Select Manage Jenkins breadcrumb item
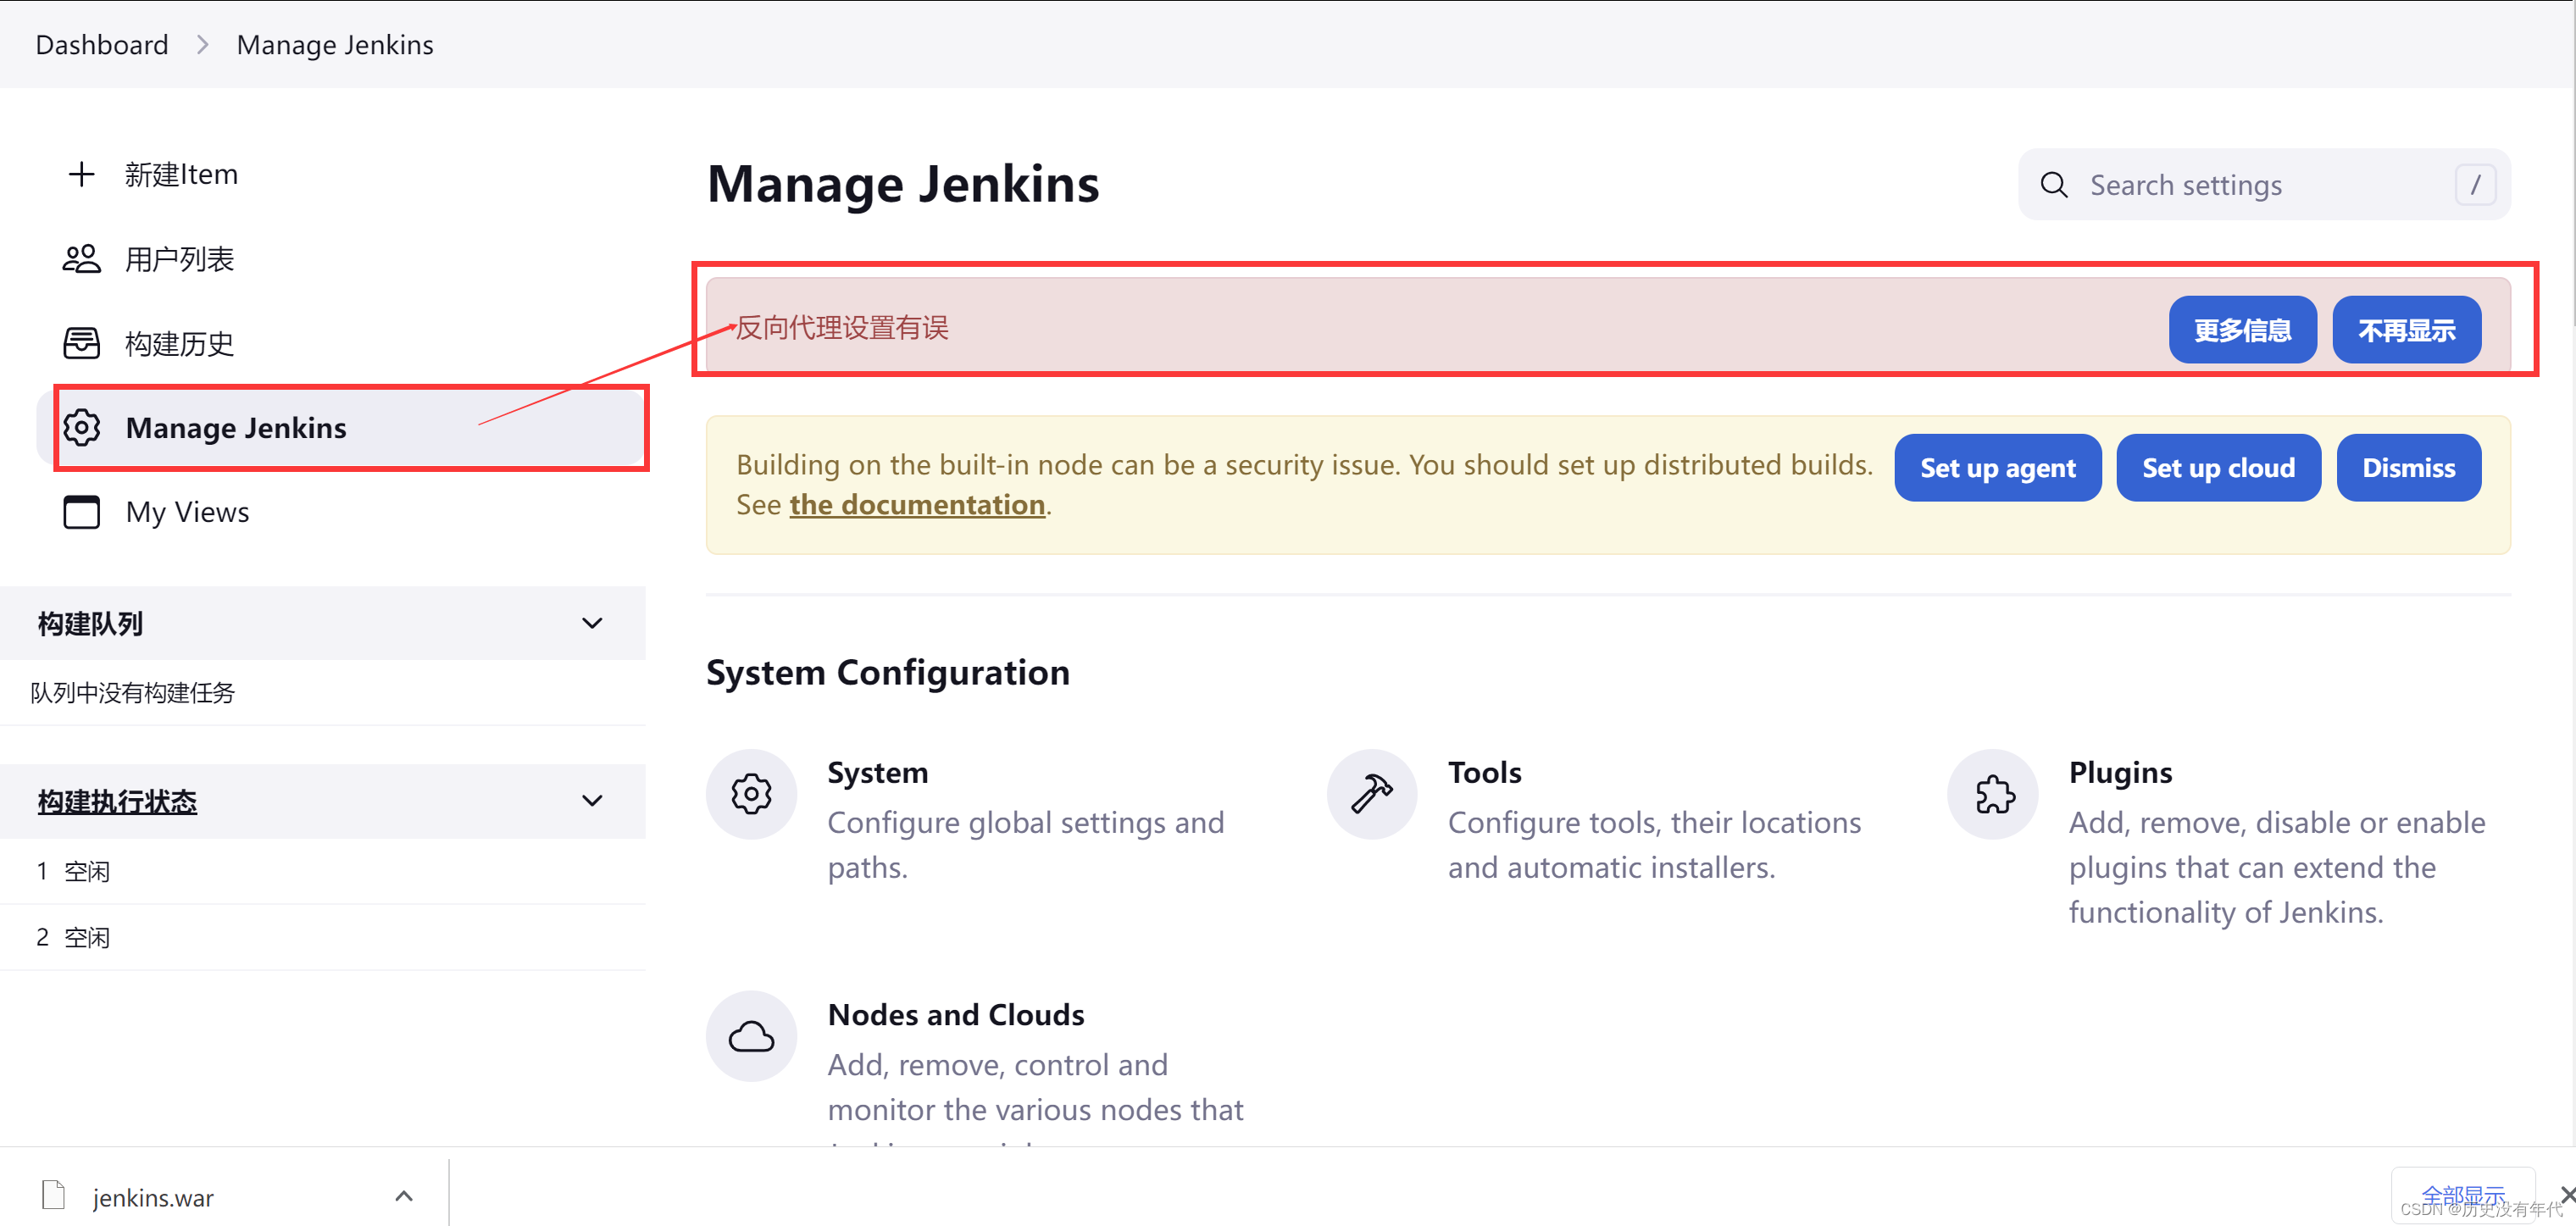This screenshot has width=2576, height=1226. (335, 45)
